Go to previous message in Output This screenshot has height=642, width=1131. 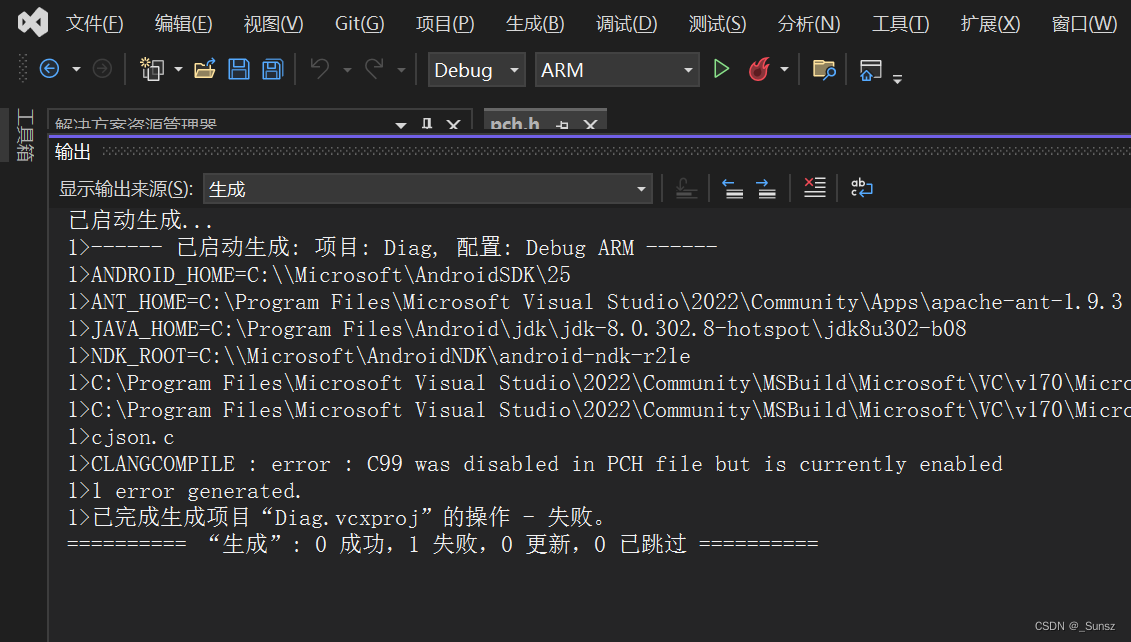coord(732,189)
